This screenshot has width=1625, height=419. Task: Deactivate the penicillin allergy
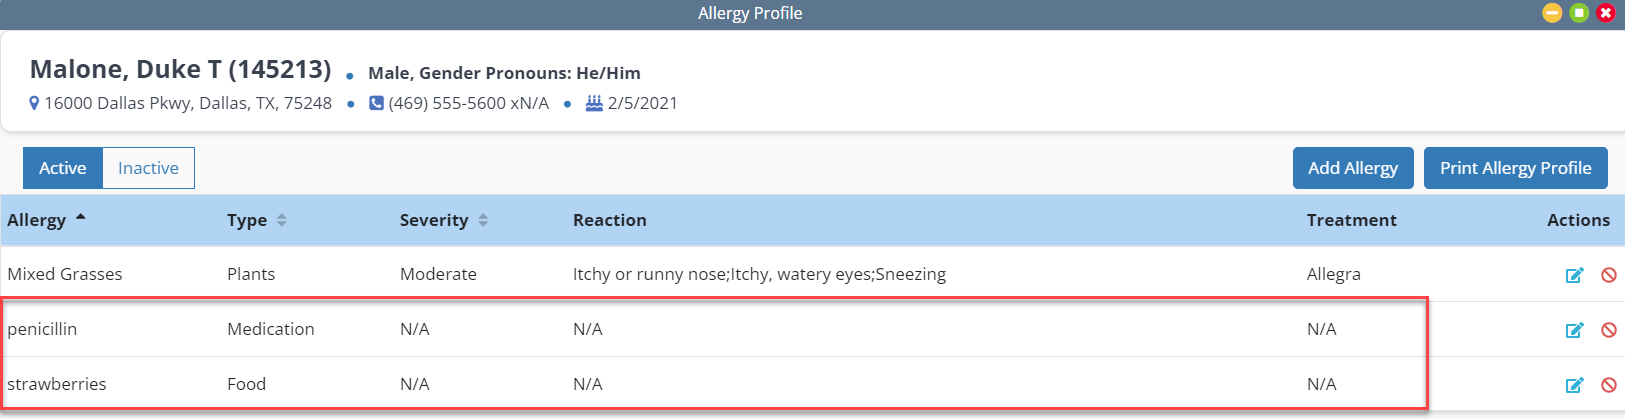(1608, 330)
